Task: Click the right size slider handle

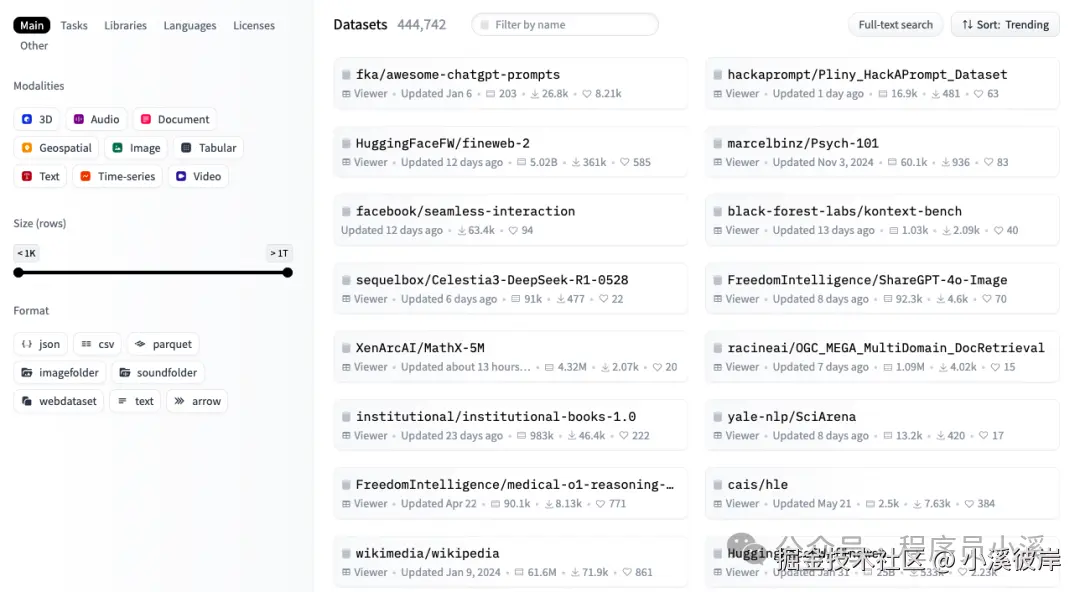Action: 287,272
